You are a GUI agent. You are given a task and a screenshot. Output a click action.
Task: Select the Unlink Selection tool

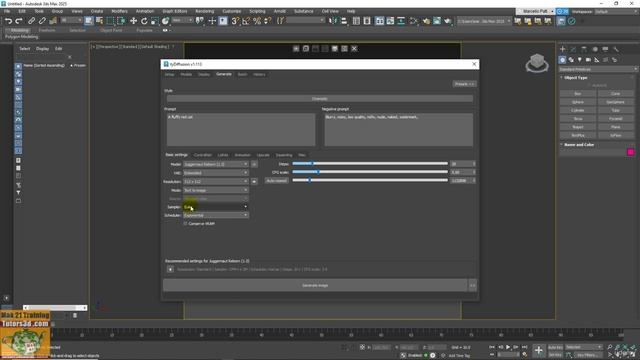click(42, 21)
